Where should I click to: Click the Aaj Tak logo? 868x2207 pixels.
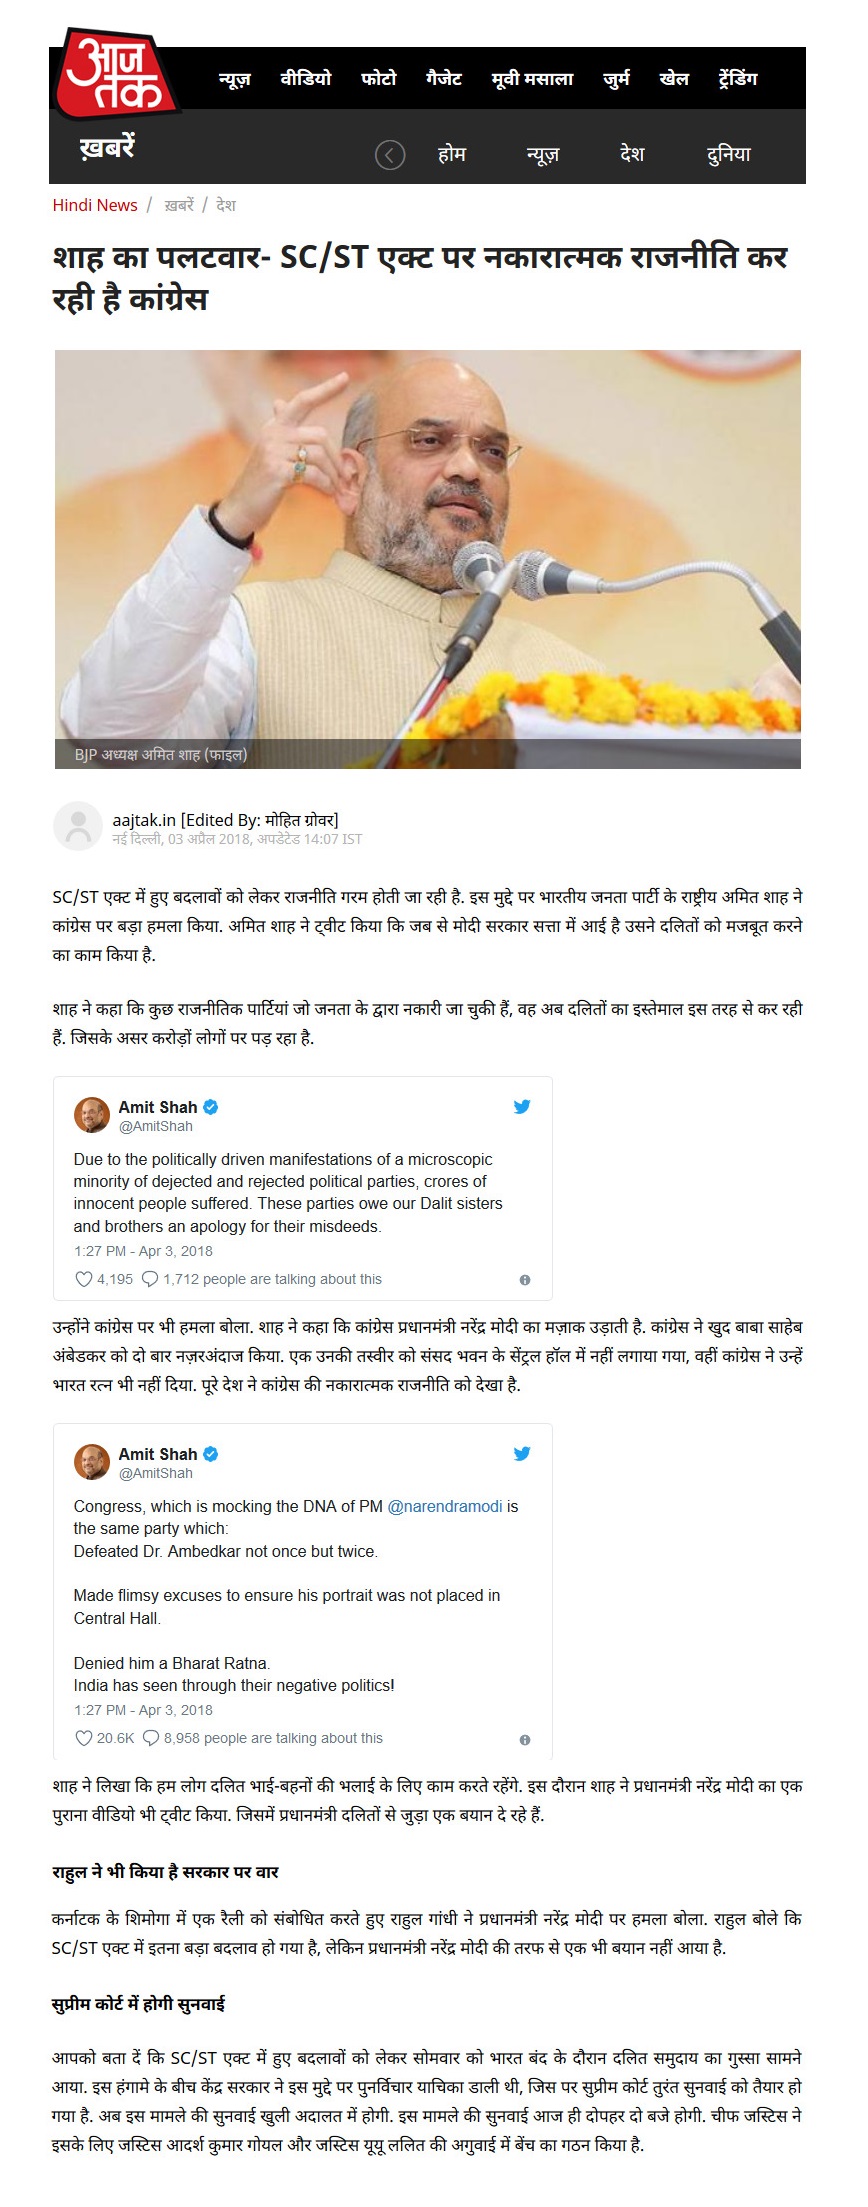tap(115, 73)
